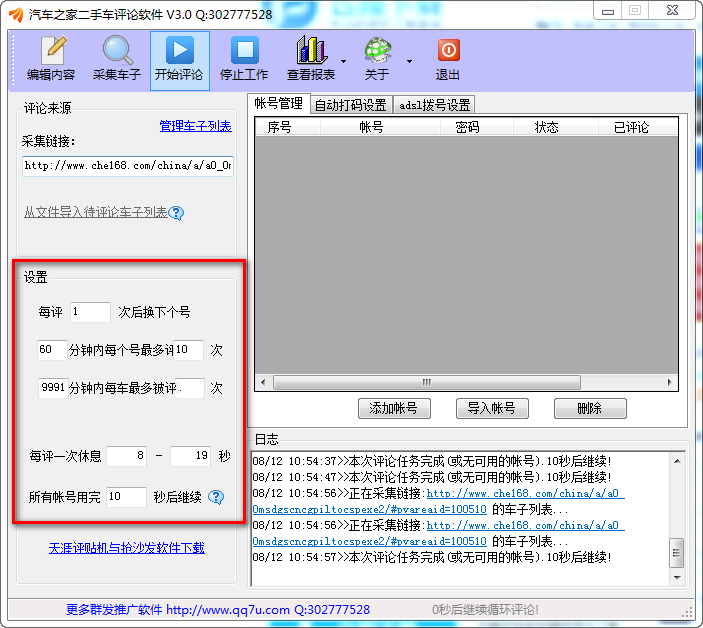Click the empty 每车最多被评 count field
The image size is (703, 628).
coord(189,388)
